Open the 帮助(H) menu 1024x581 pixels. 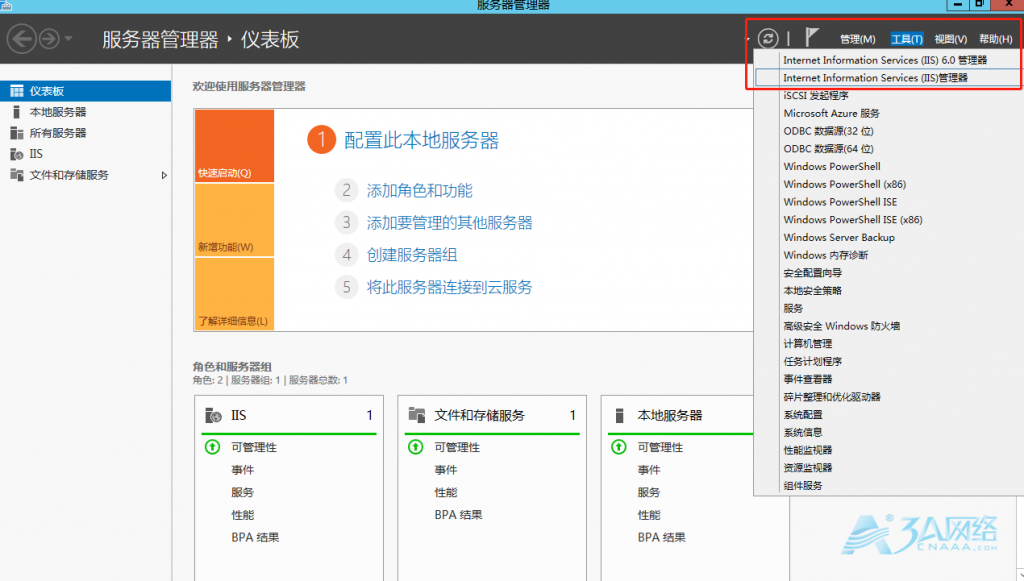click(x=995, y=39)
